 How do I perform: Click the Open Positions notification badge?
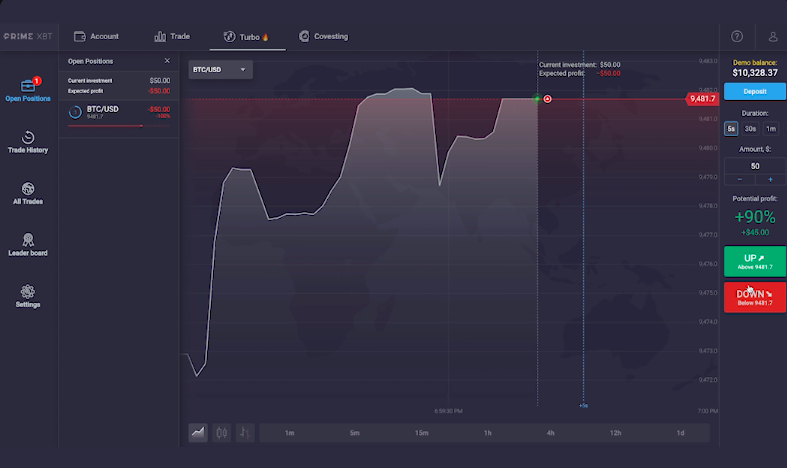click(36, 81)
